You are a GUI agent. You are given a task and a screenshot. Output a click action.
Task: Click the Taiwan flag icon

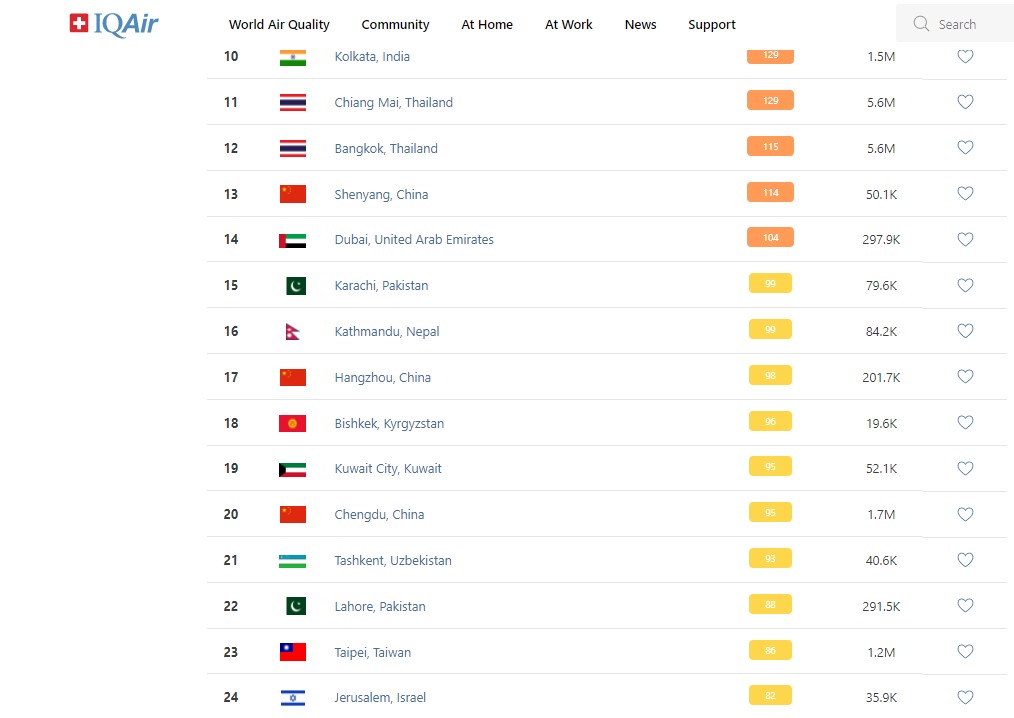pos(293,653)
